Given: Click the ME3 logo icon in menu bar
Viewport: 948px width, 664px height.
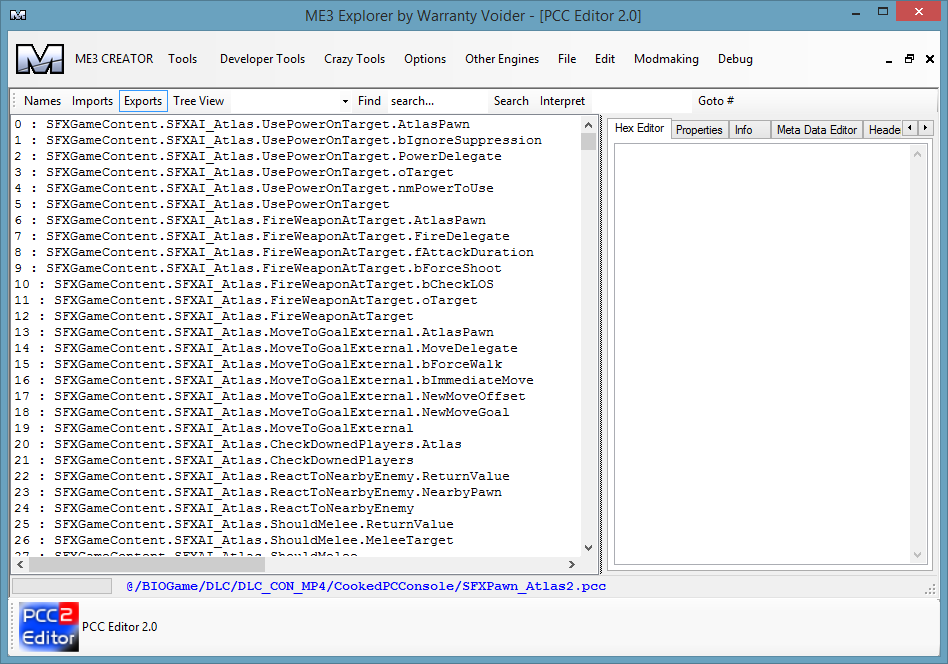Looking at the screenshot, I should click(x=40, y=59).
